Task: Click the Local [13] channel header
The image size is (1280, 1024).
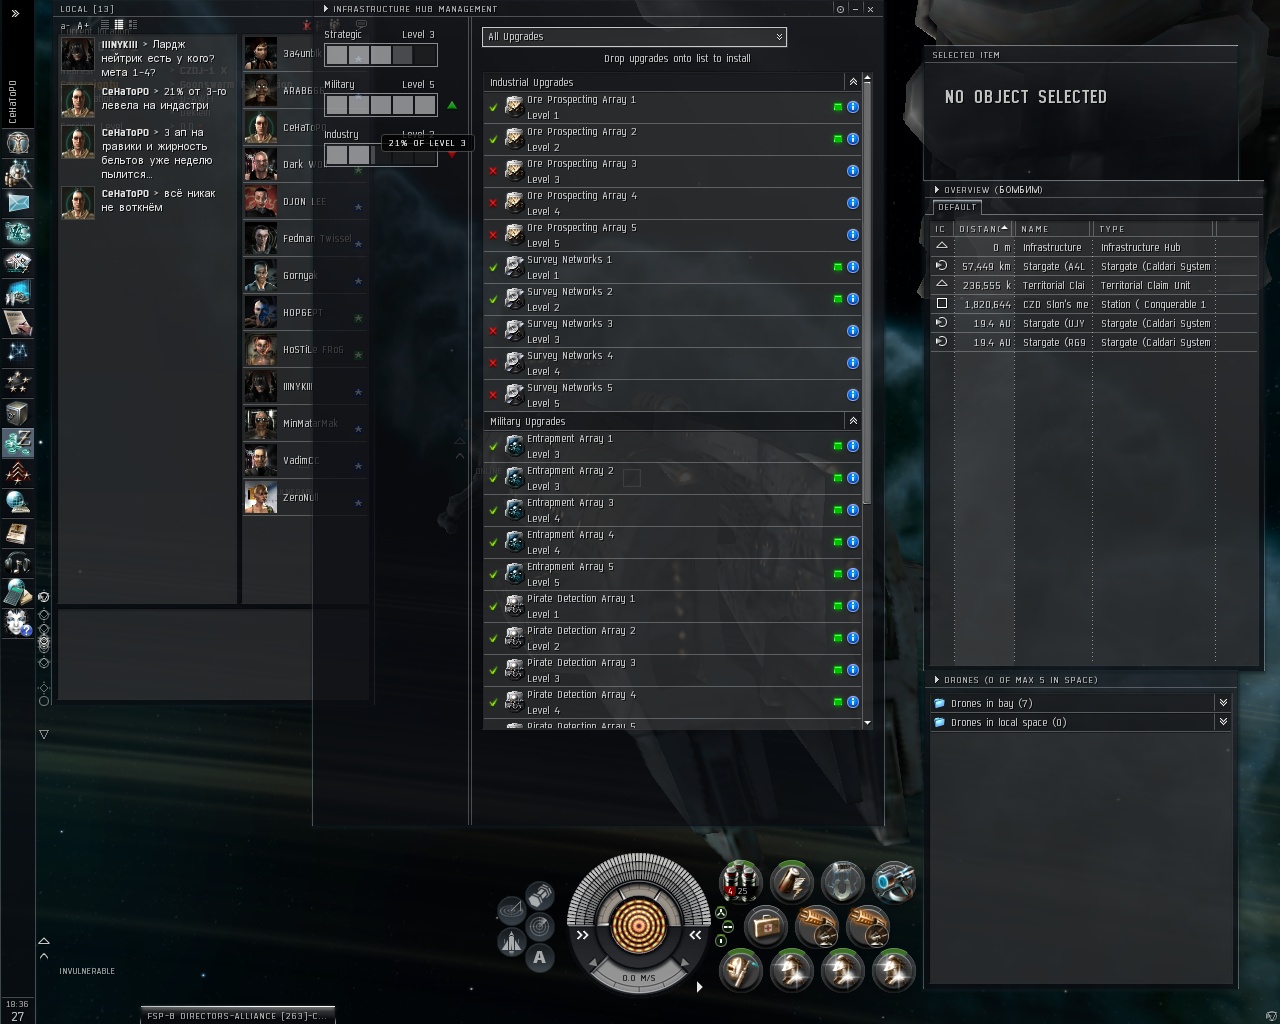Action: pyautogui.click(x=87, y=9)
